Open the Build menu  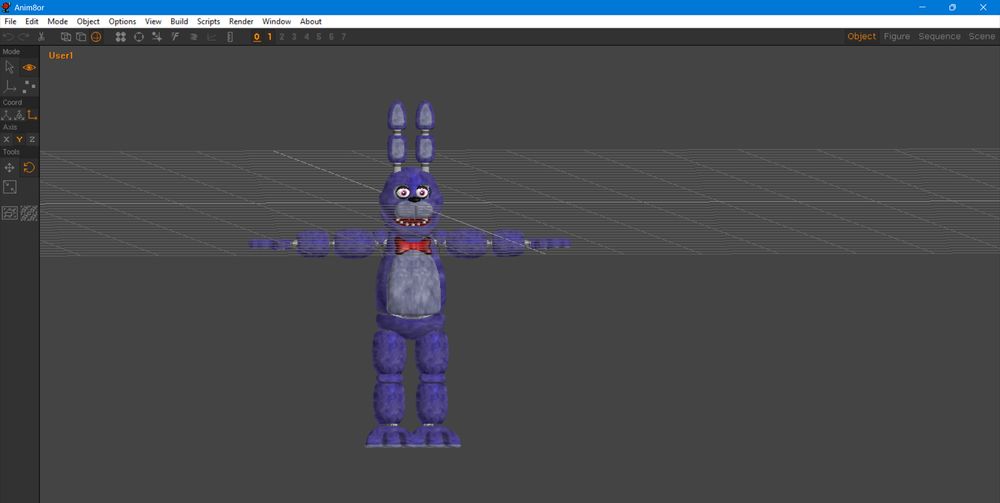179,21
